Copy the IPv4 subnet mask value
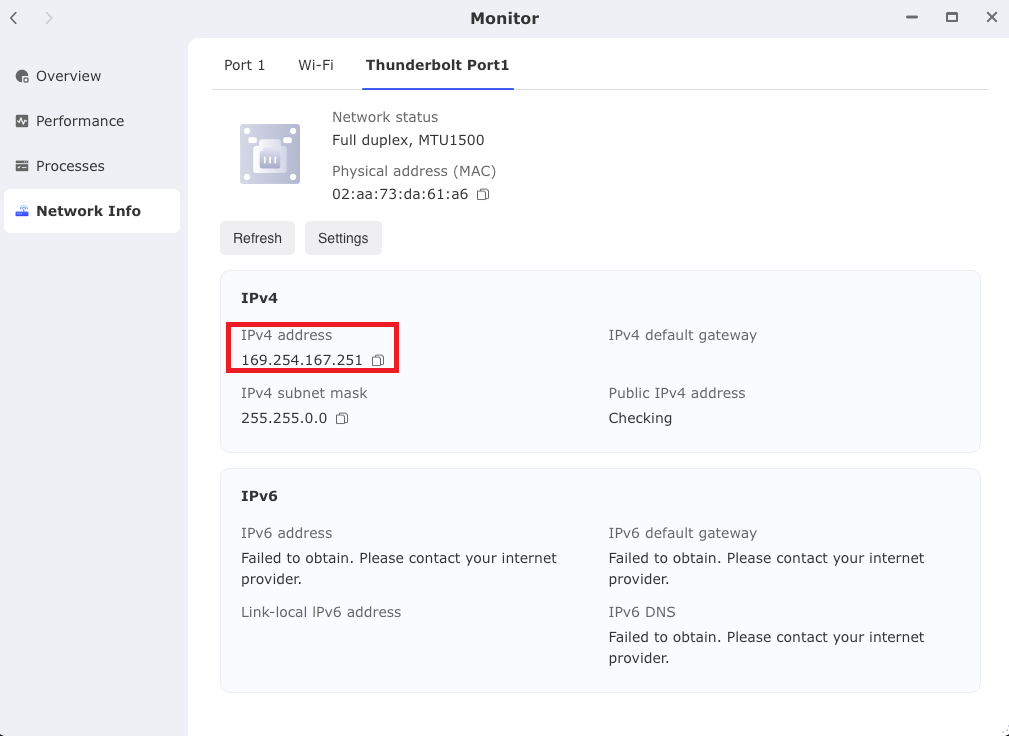Image resolution: width=1009 pixels, height=736 pixels. click(x=342, y=418)
